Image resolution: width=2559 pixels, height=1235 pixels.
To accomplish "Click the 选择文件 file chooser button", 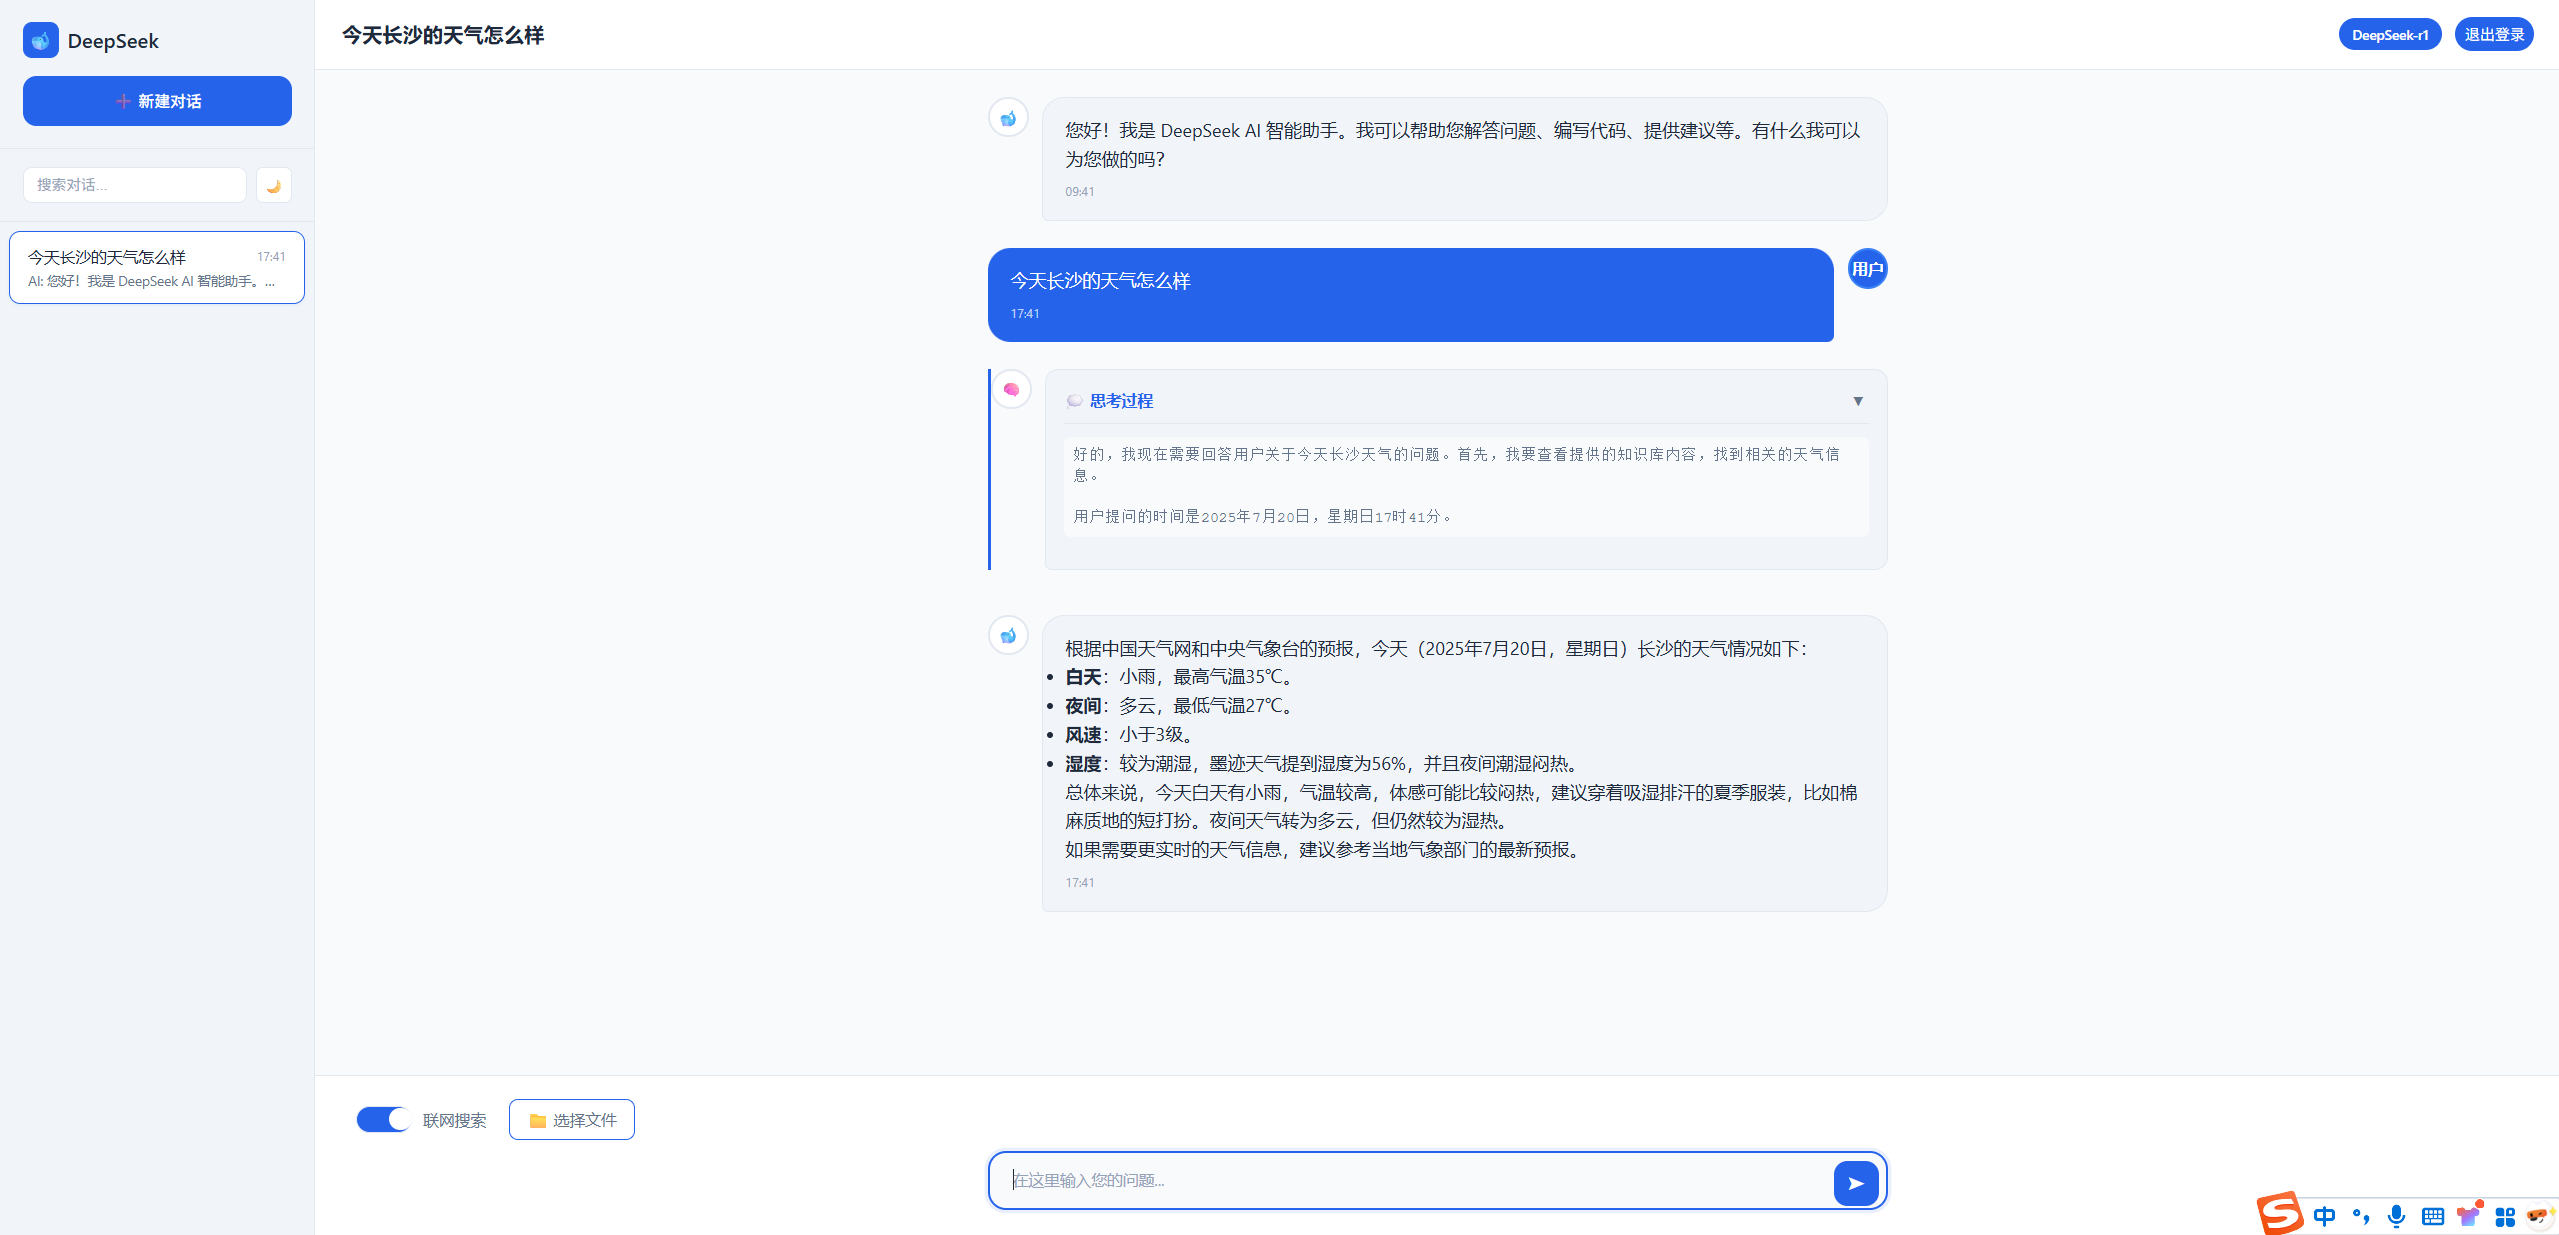I will (x=571, y=1119).
